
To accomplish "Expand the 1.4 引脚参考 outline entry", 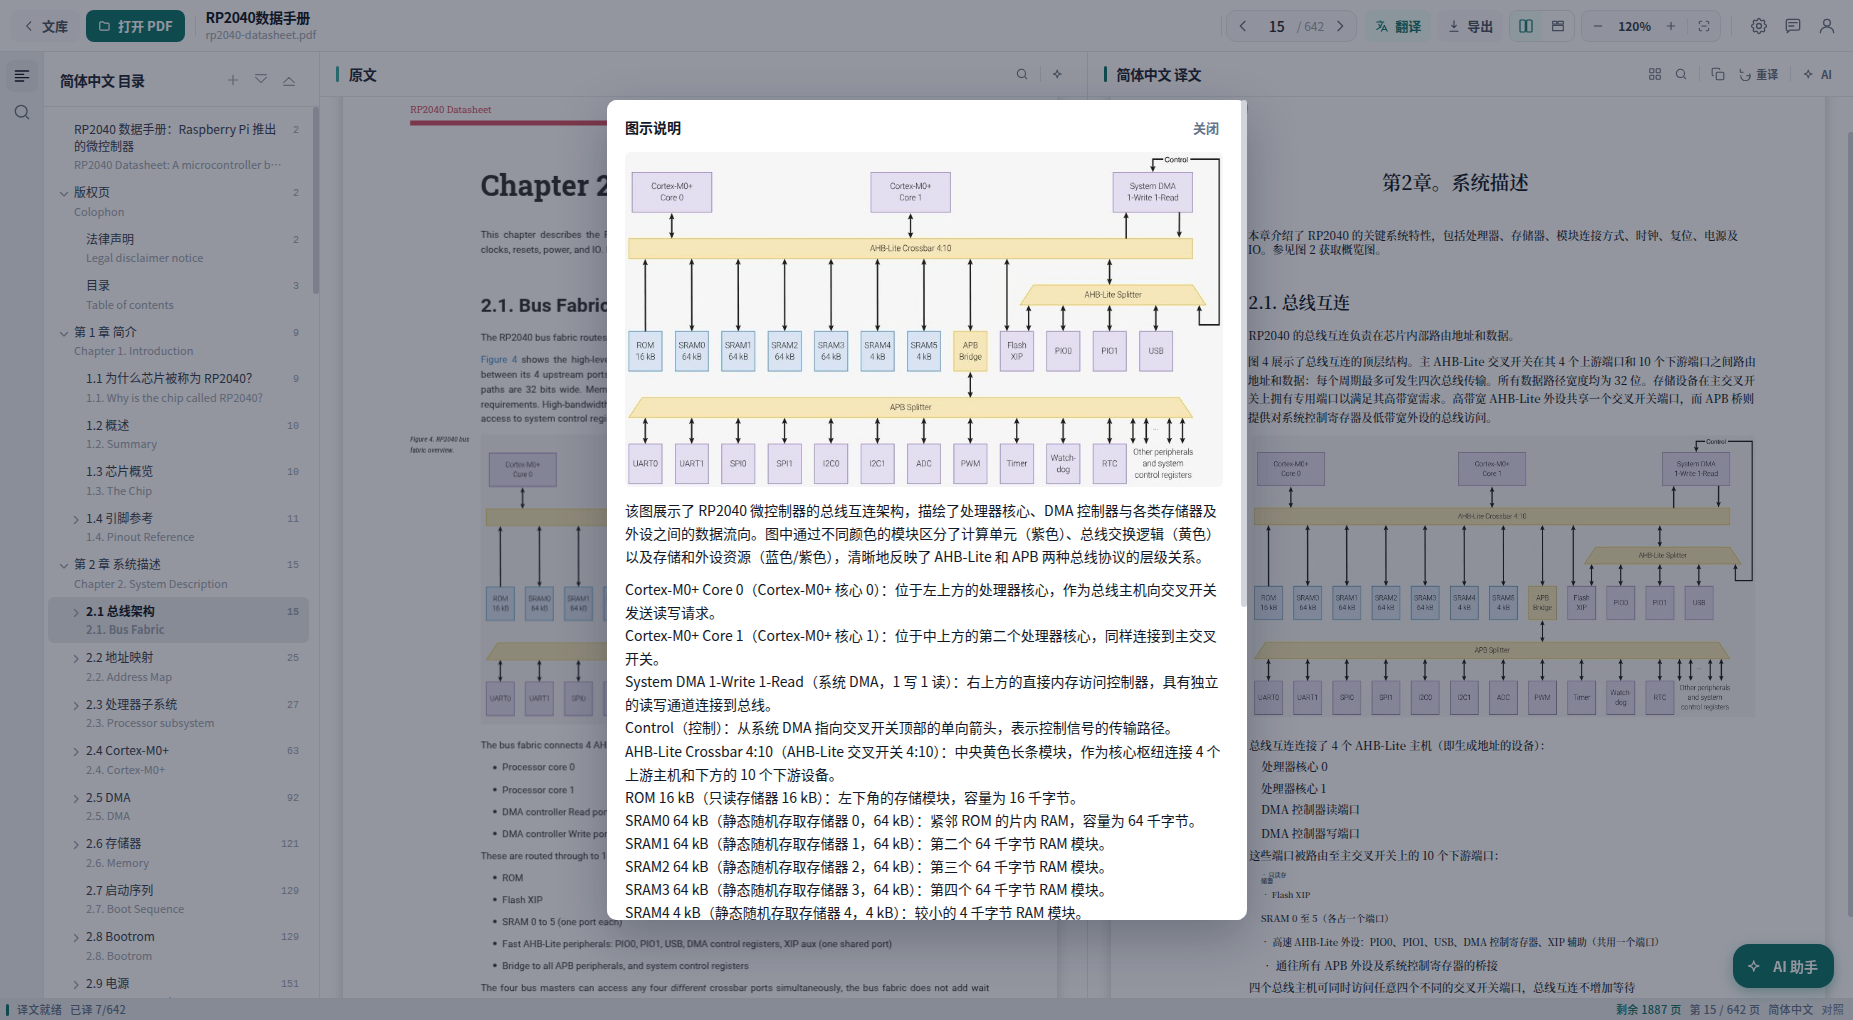I will (76, 519).
